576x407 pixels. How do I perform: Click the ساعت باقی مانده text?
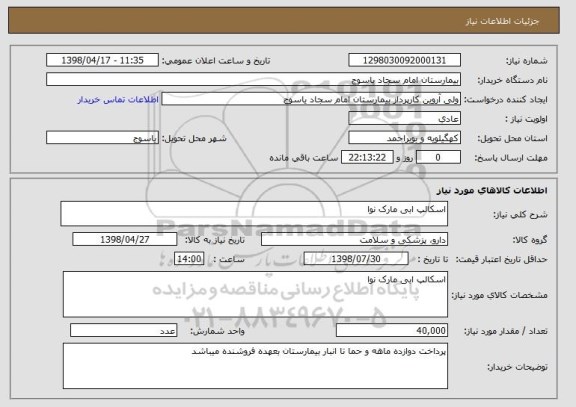(x=304, y=158)
